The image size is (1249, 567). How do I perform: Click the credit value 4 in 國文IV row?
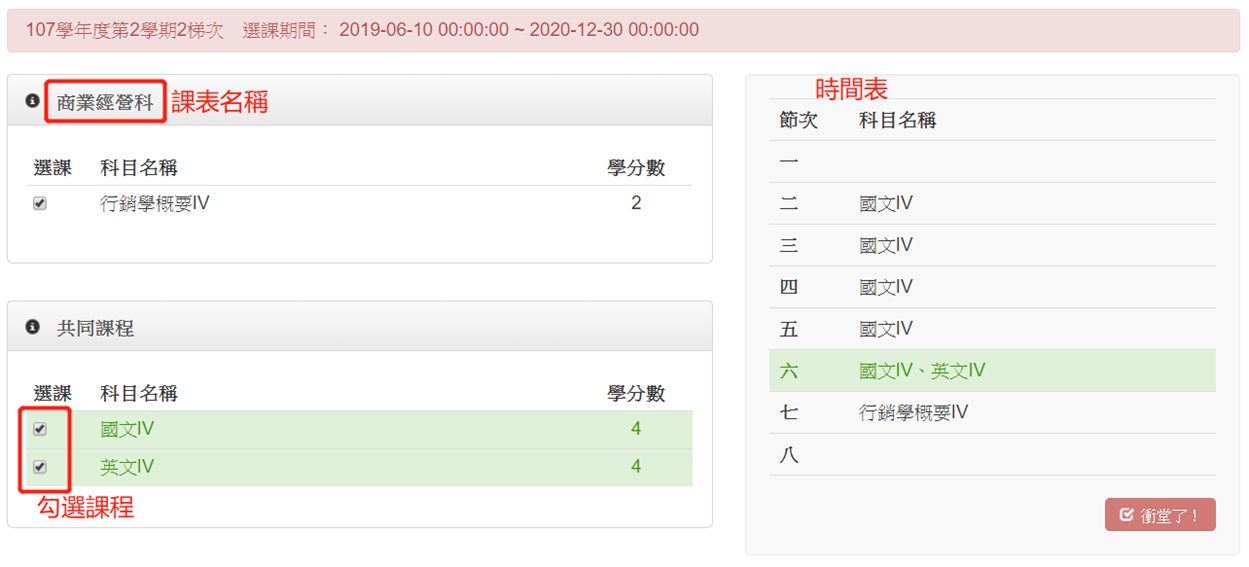(x=636, y=429)
